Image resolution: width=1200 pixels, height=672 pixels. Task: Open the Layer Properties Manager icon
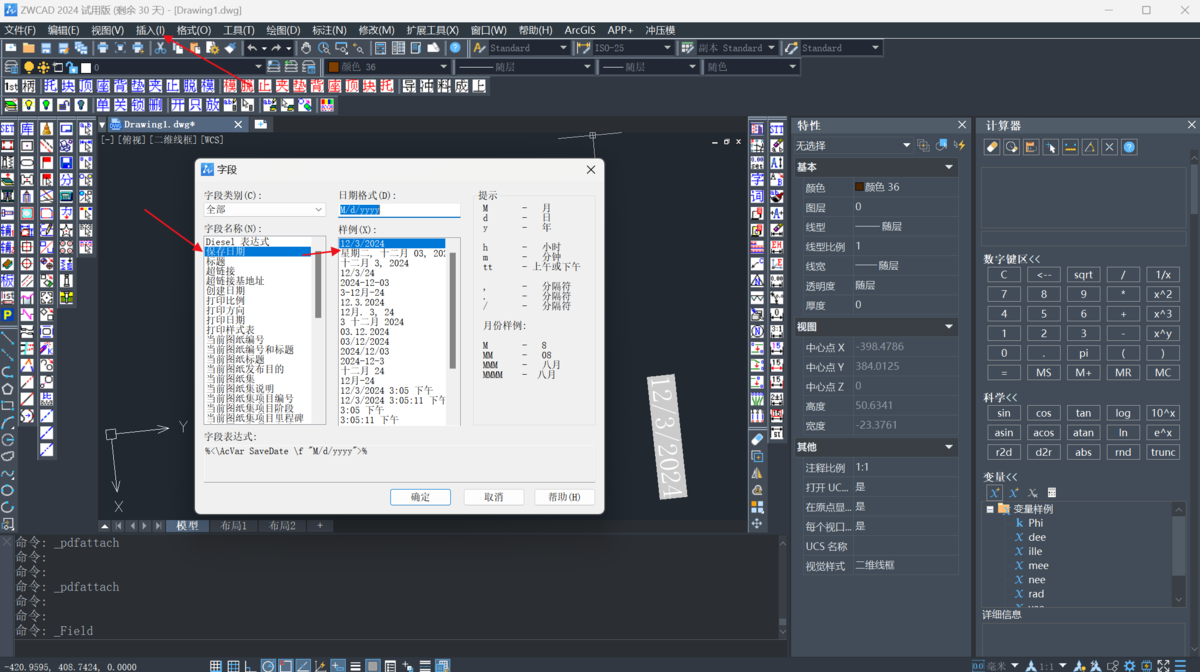(x=11, y=67)
